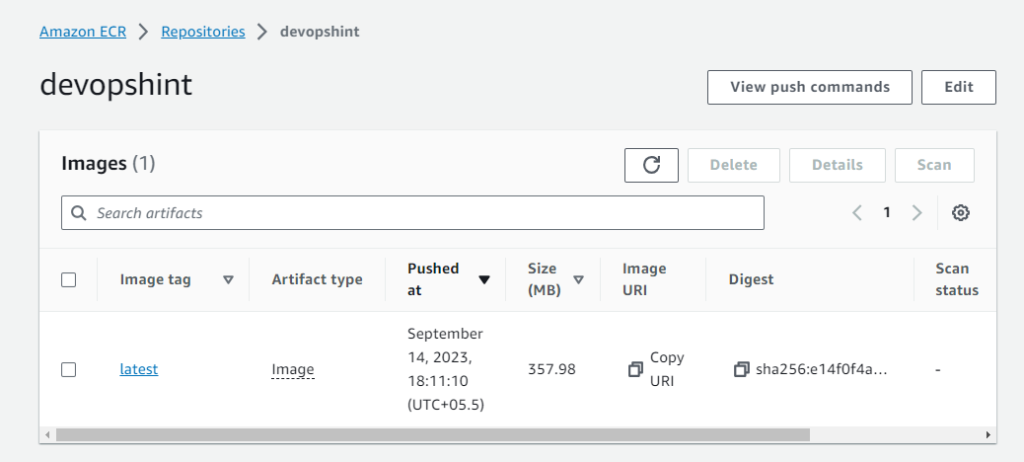Screen dimensions: 1024x462
Task: Copy the sha256 digest icon
Action: click(x=741, y=369)
